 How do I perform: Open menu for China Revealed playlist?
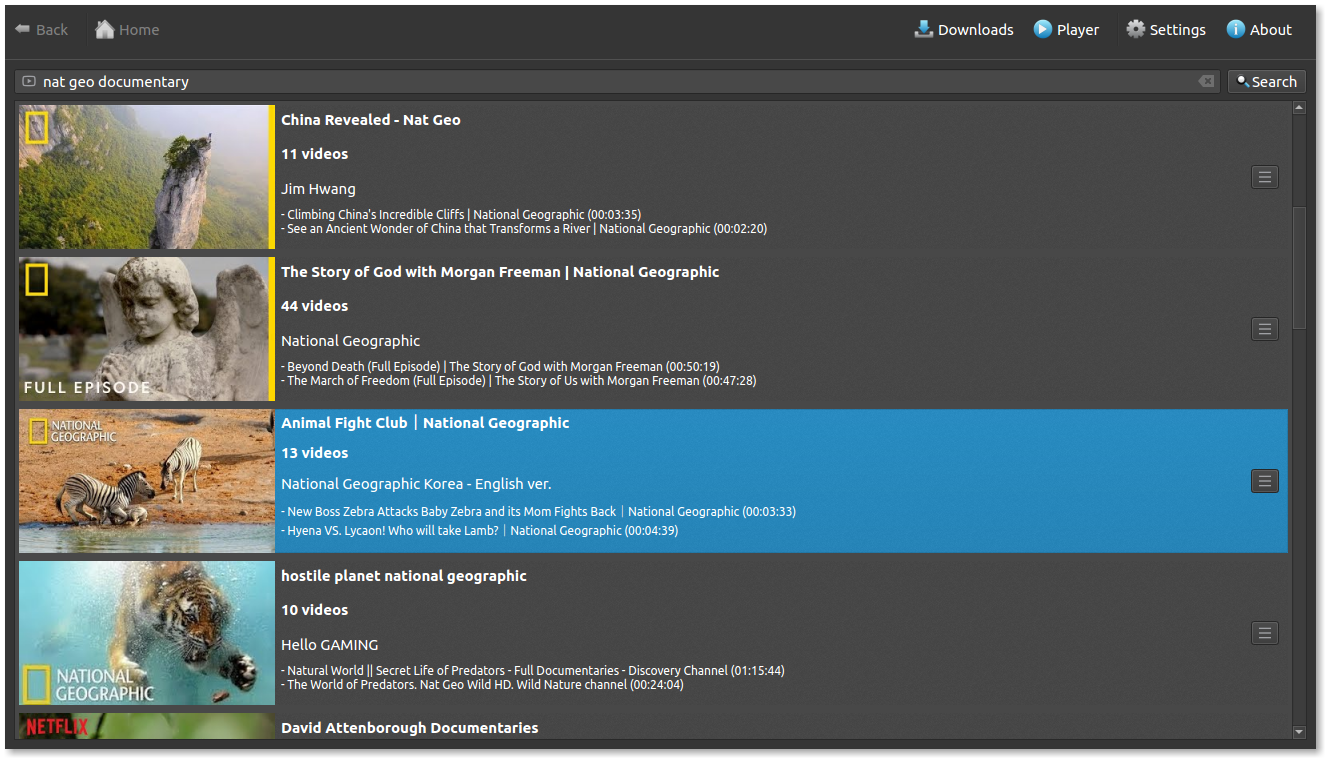tap(1264, 177)
